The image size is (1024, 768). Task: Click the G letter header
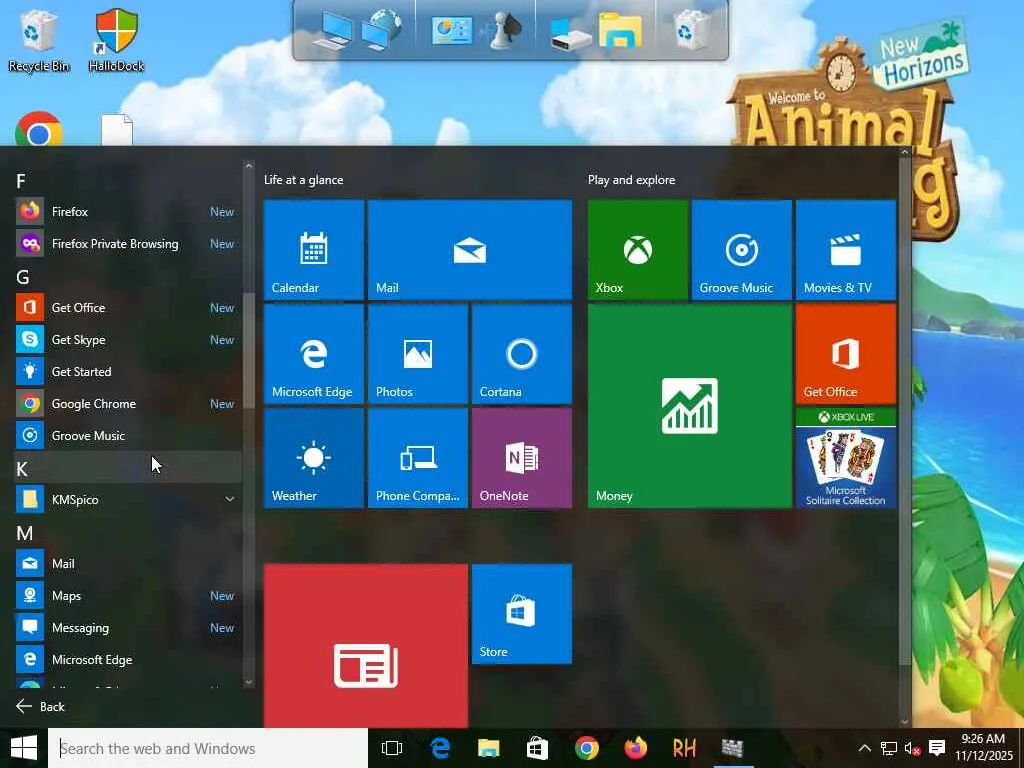tap(22, 277)
